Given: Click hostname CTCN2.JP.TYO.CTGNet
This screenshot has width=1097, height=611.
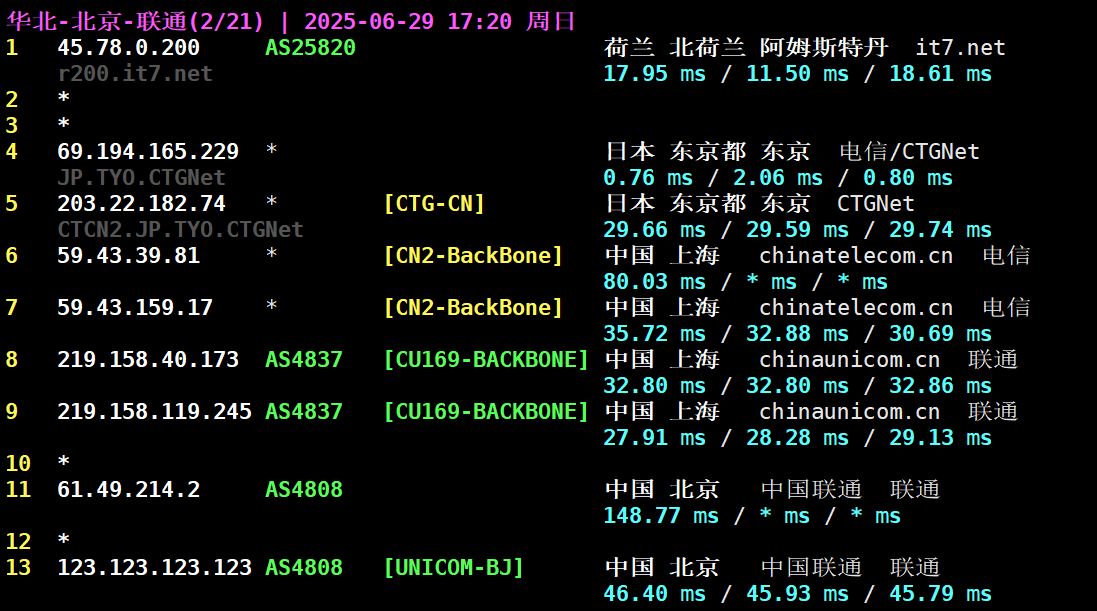Looking at the screenshot, I should point(181,230).
